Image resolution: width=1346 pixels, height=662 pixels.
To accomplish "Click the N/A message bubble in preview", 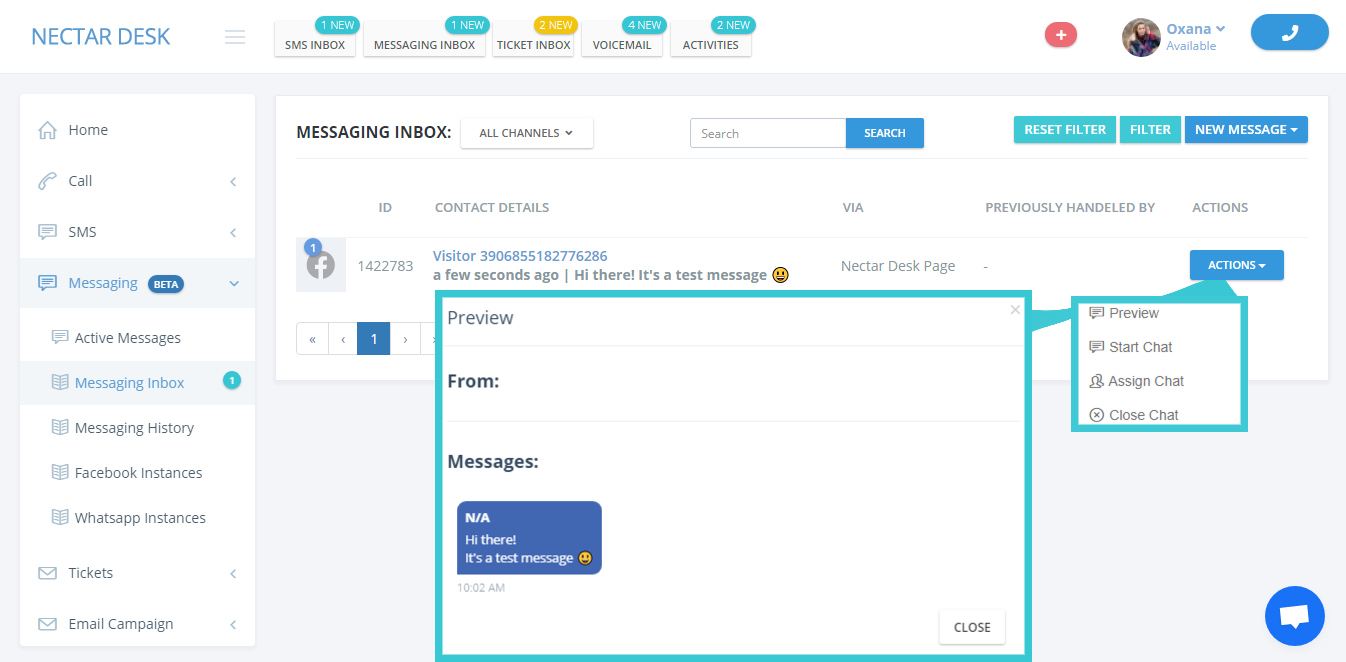I will (x=529, y=538).
